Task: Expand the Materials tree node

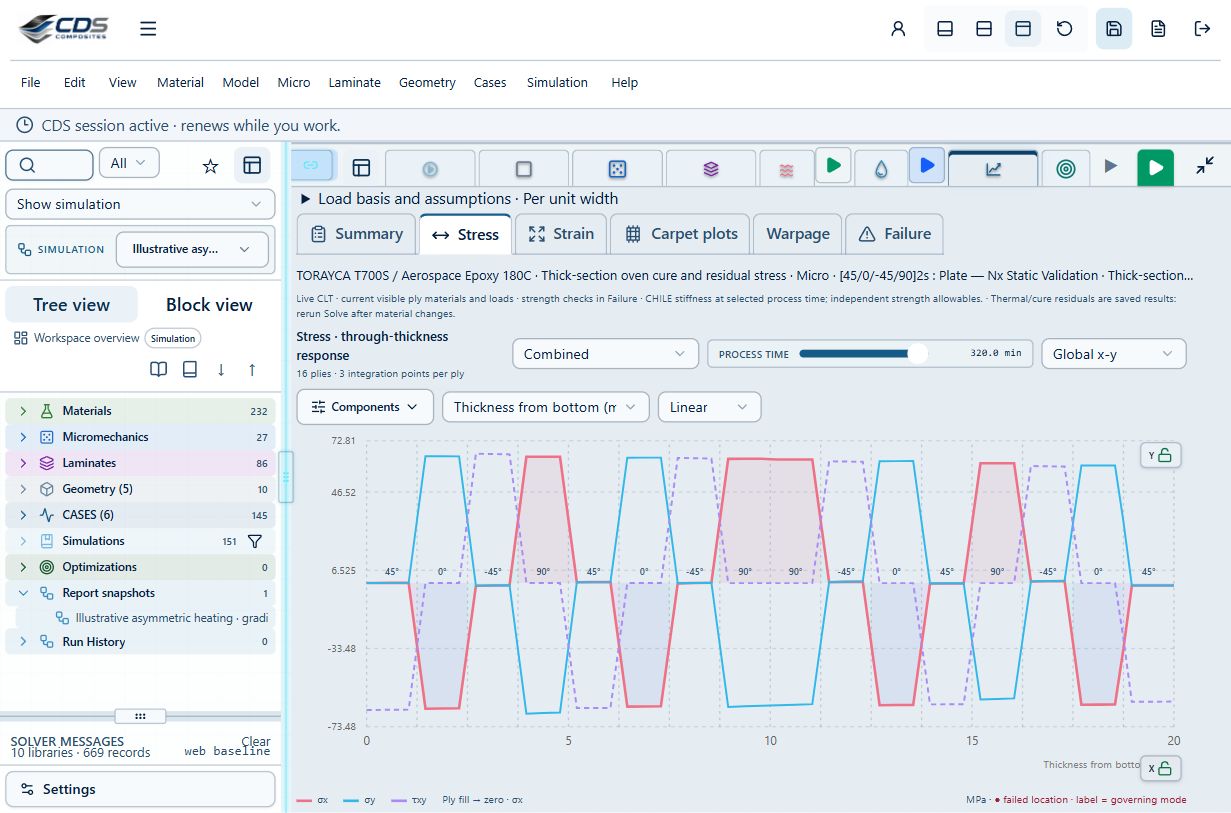Action: click(23, 411)
